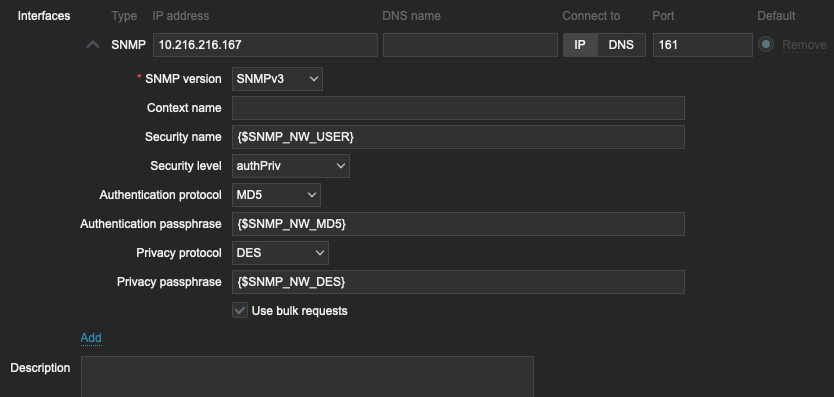Click the Description text area
Viewport: 834px width, 397px height.
click(307, 377)
